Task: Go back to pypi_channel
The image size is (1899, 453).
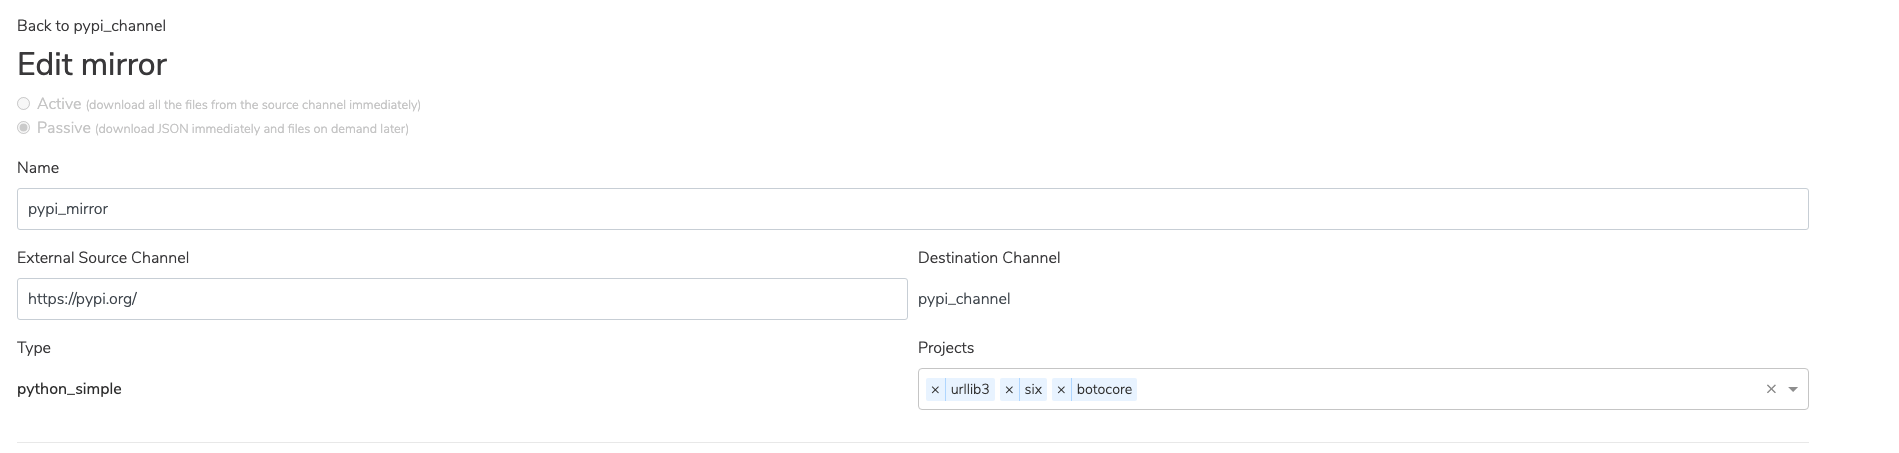Action: tap(91, 26)
